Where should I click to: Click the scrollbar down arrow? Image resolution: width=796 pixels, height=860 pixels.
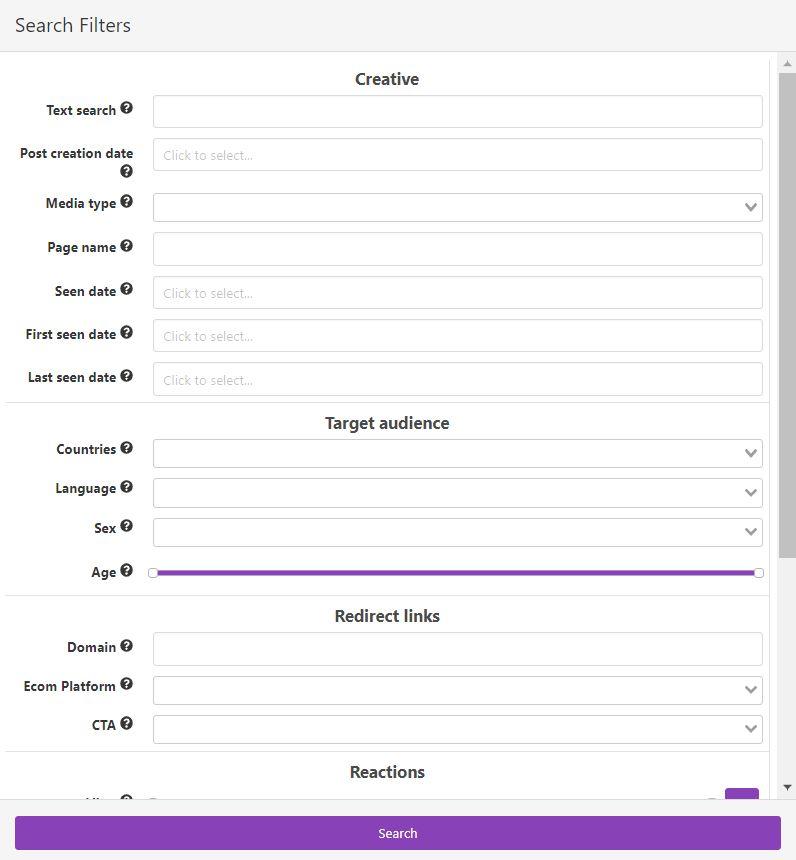(787, 788)
